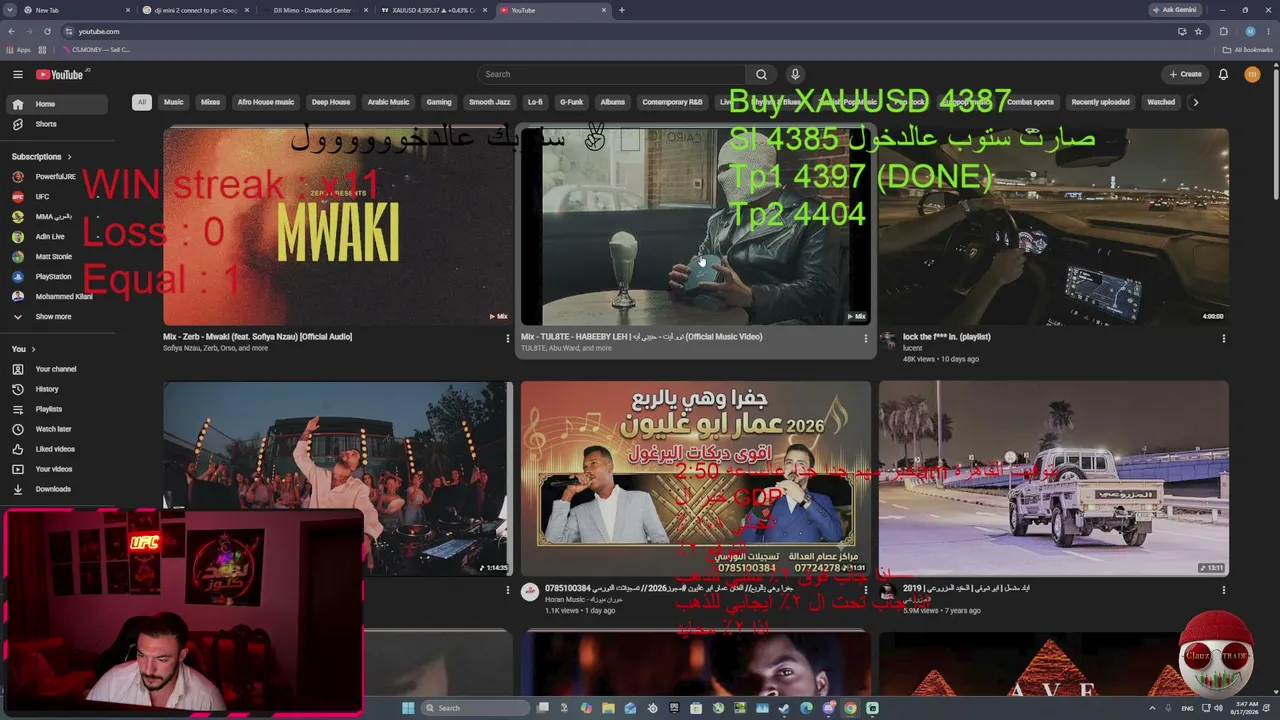Open the notifications bell
Viewport: 1280px width, 720px height.
click(x=1223, y=74)
